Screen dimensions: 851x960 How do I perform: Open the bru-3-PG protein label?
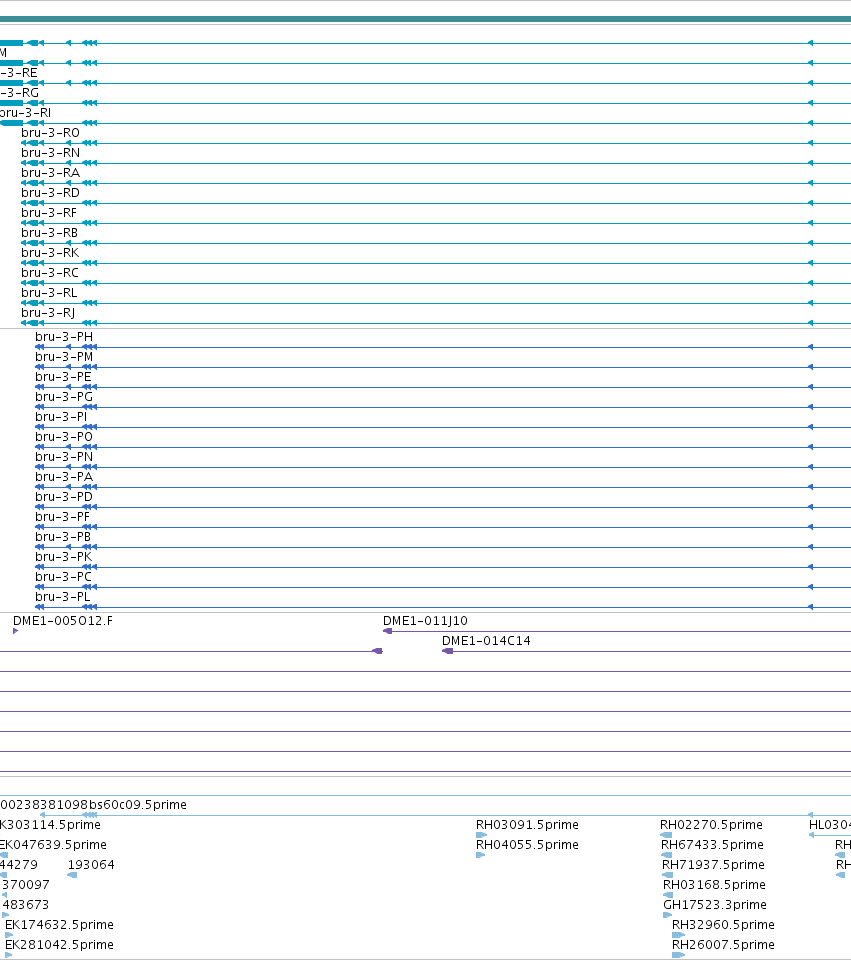[64, 397]
